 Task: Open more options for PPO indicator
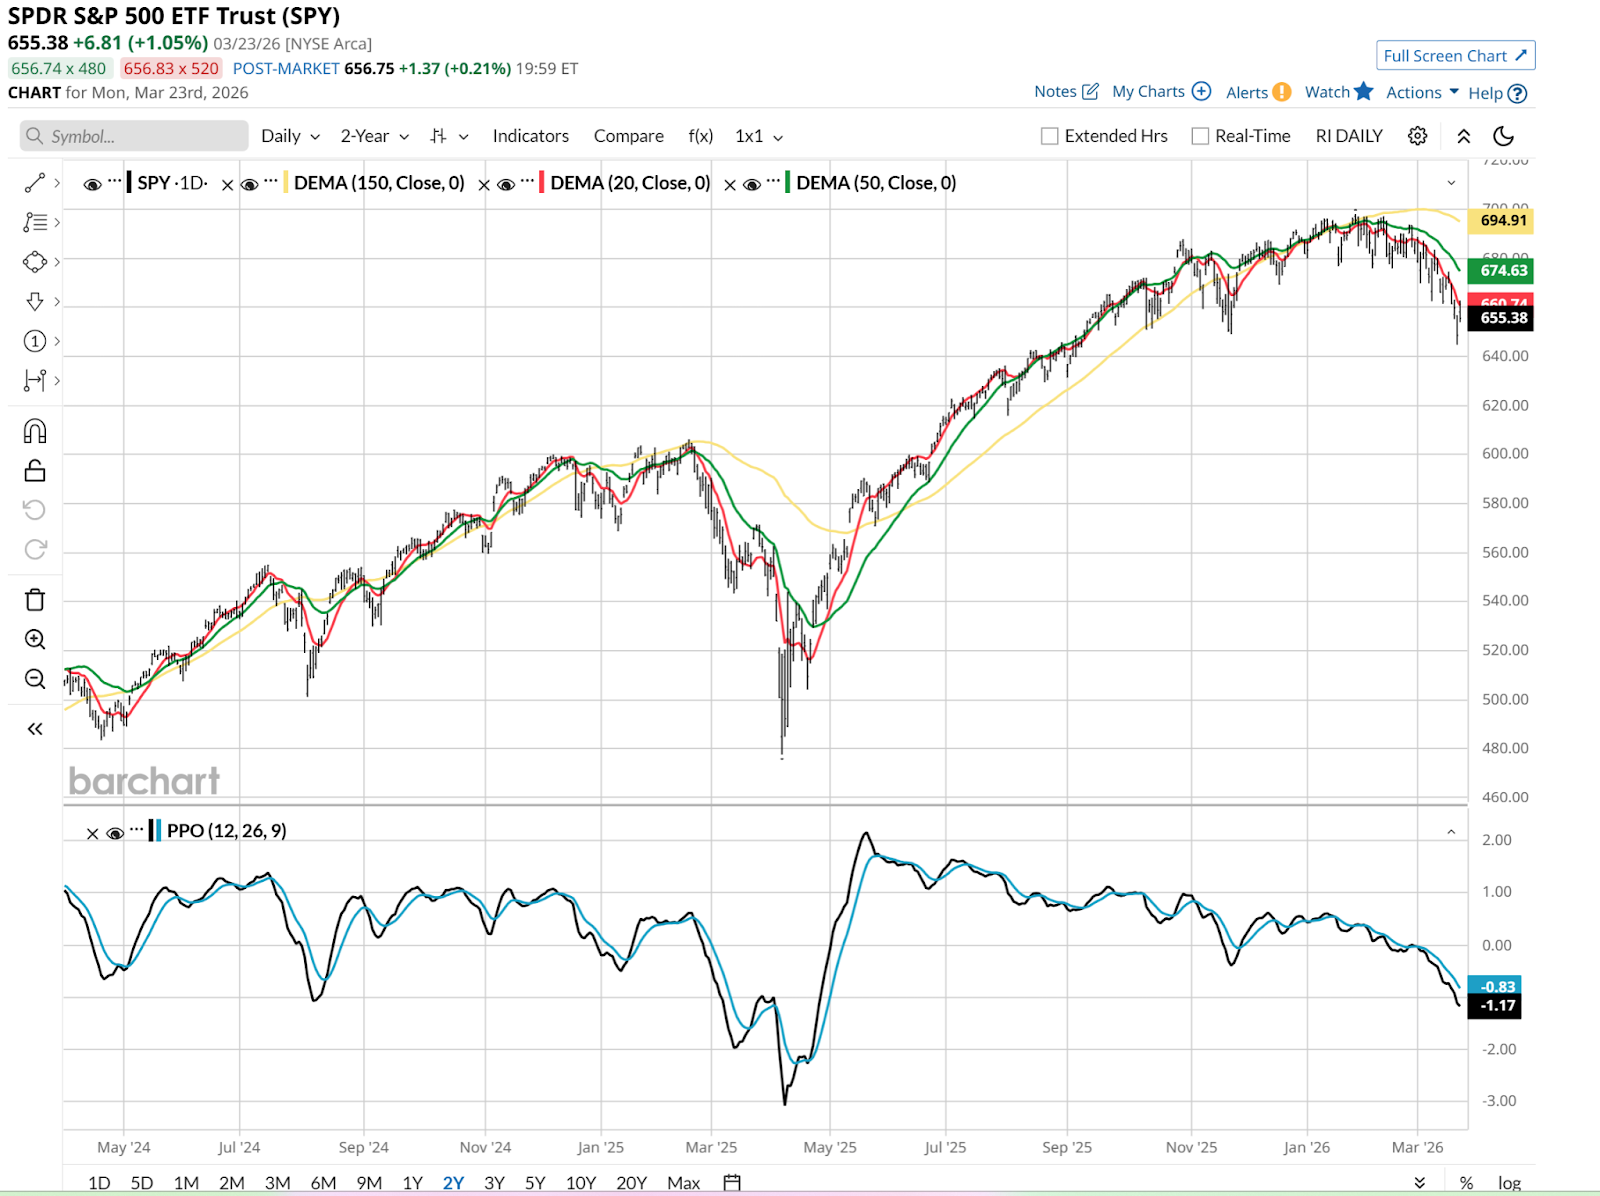tap(137, 829)
